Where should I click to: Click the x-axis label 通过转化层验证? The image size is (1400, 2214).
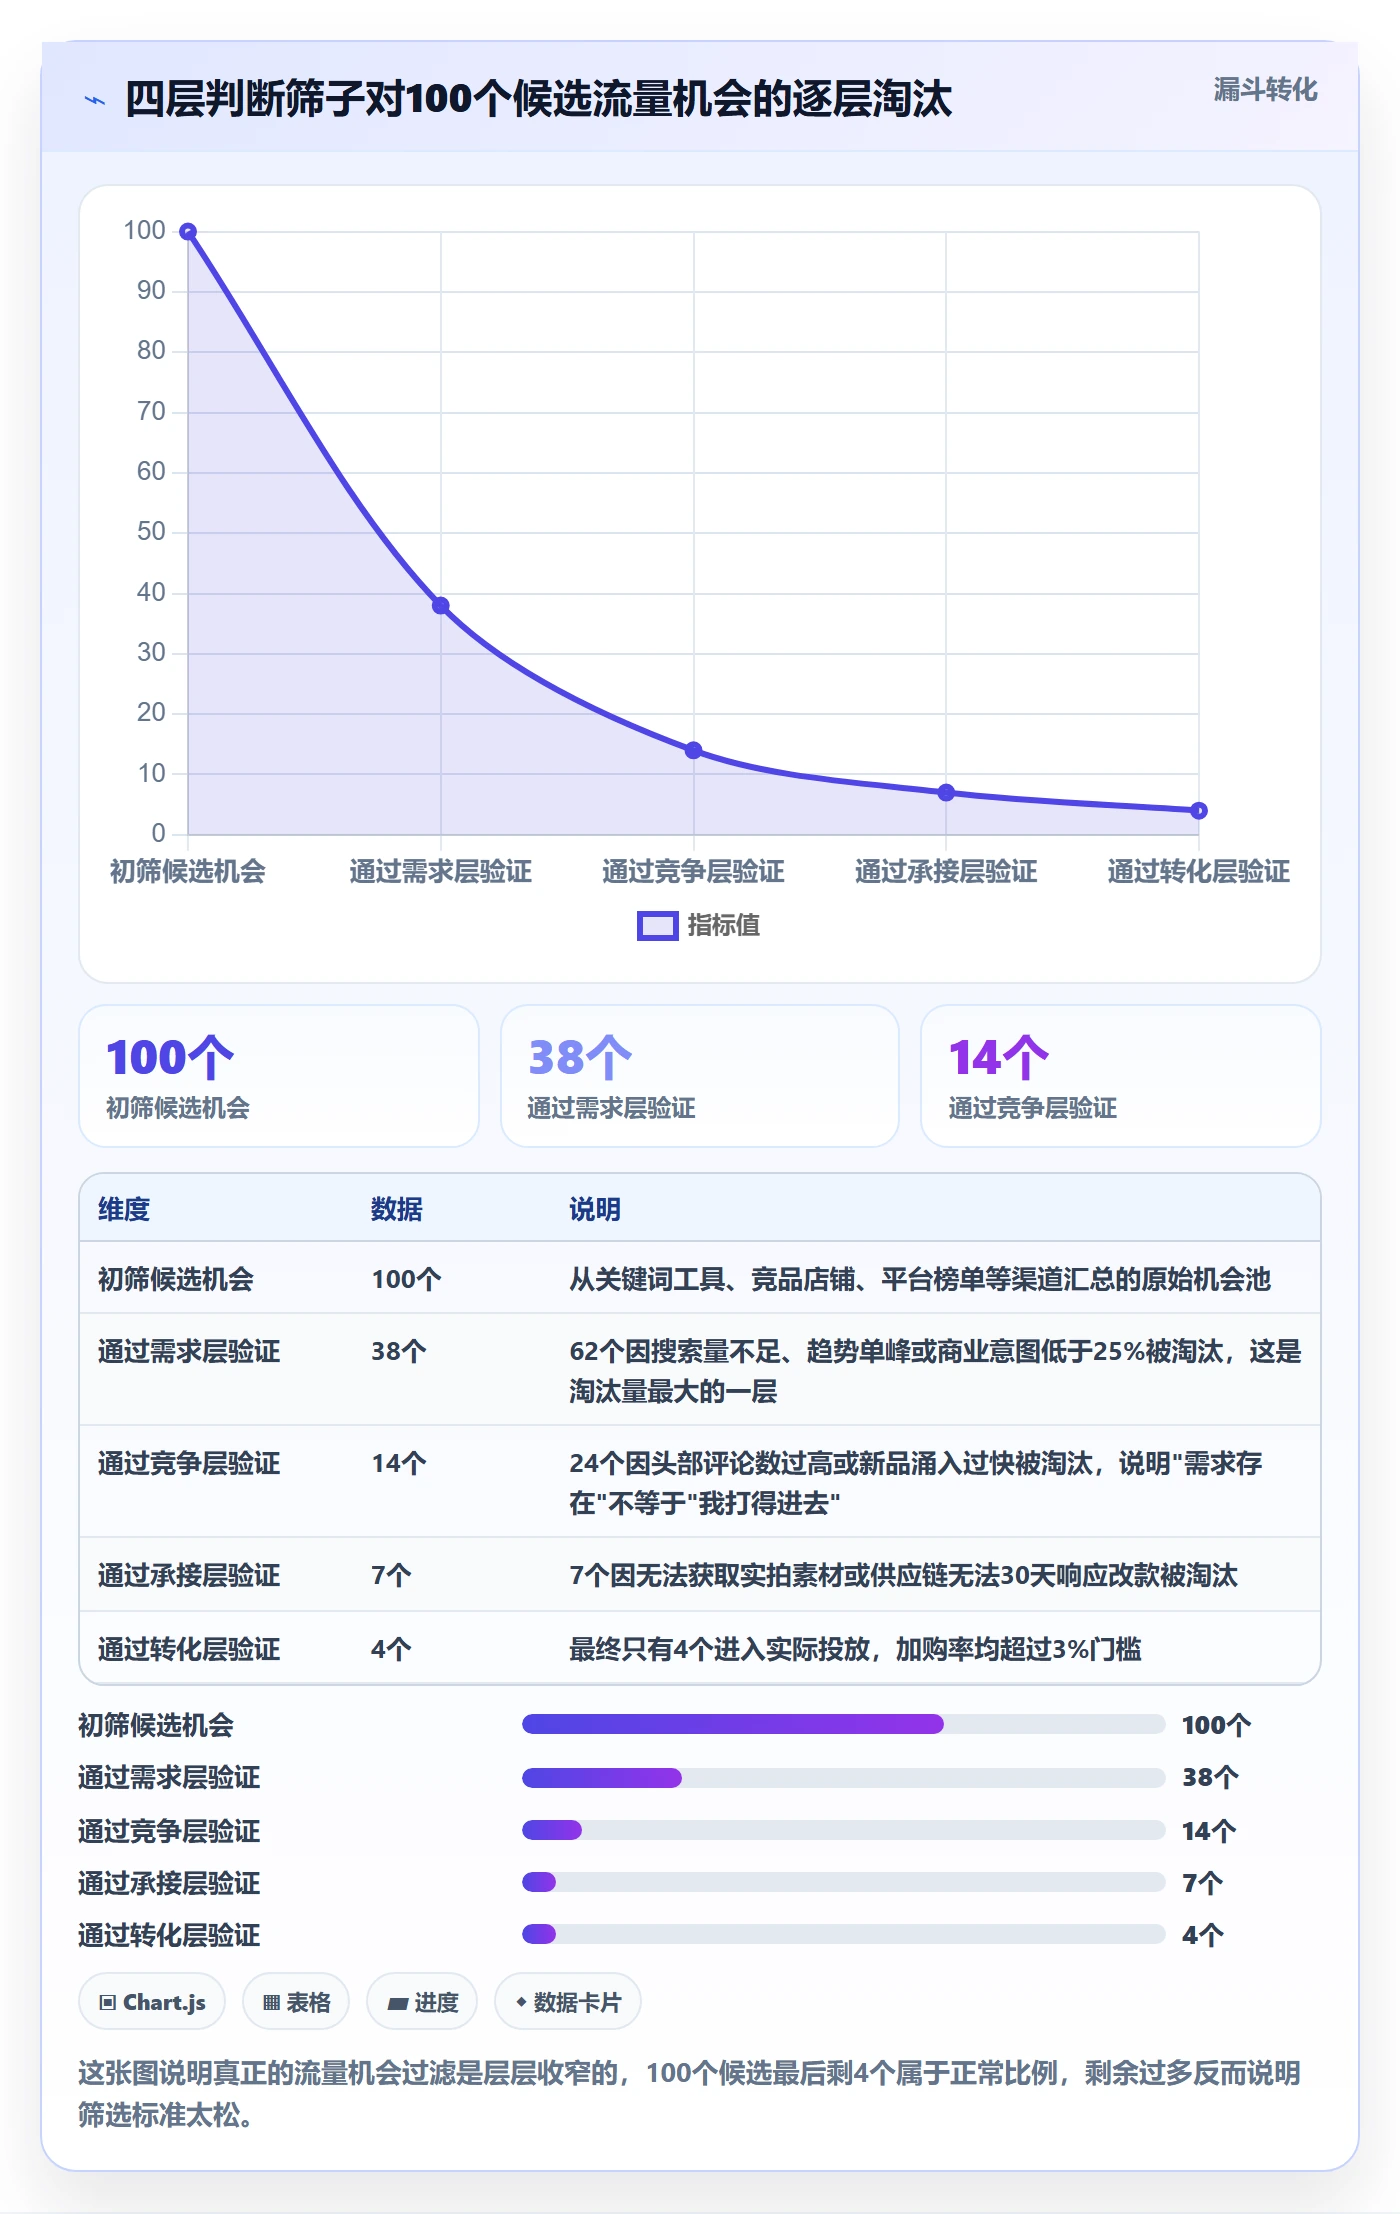tap(1198, 872)
